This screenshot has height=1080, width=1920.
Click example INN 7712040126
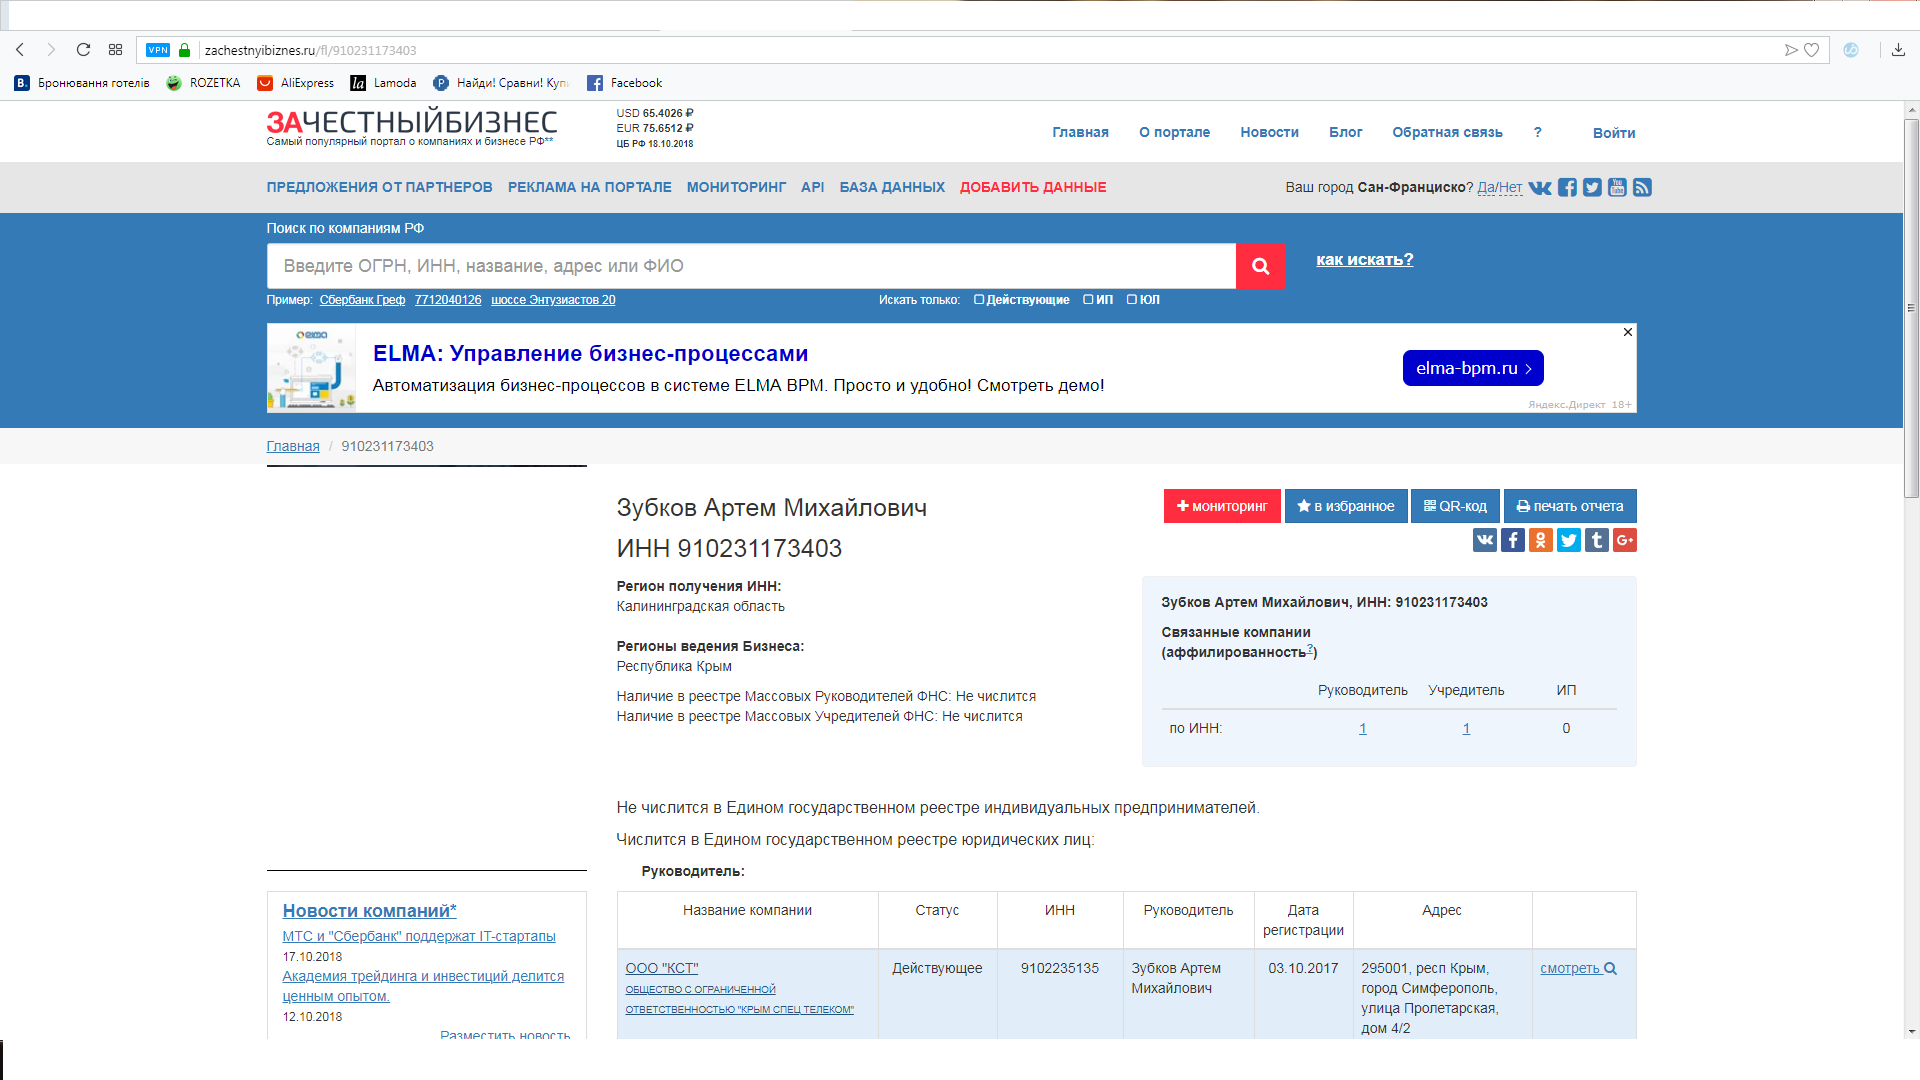click(448, 300)
